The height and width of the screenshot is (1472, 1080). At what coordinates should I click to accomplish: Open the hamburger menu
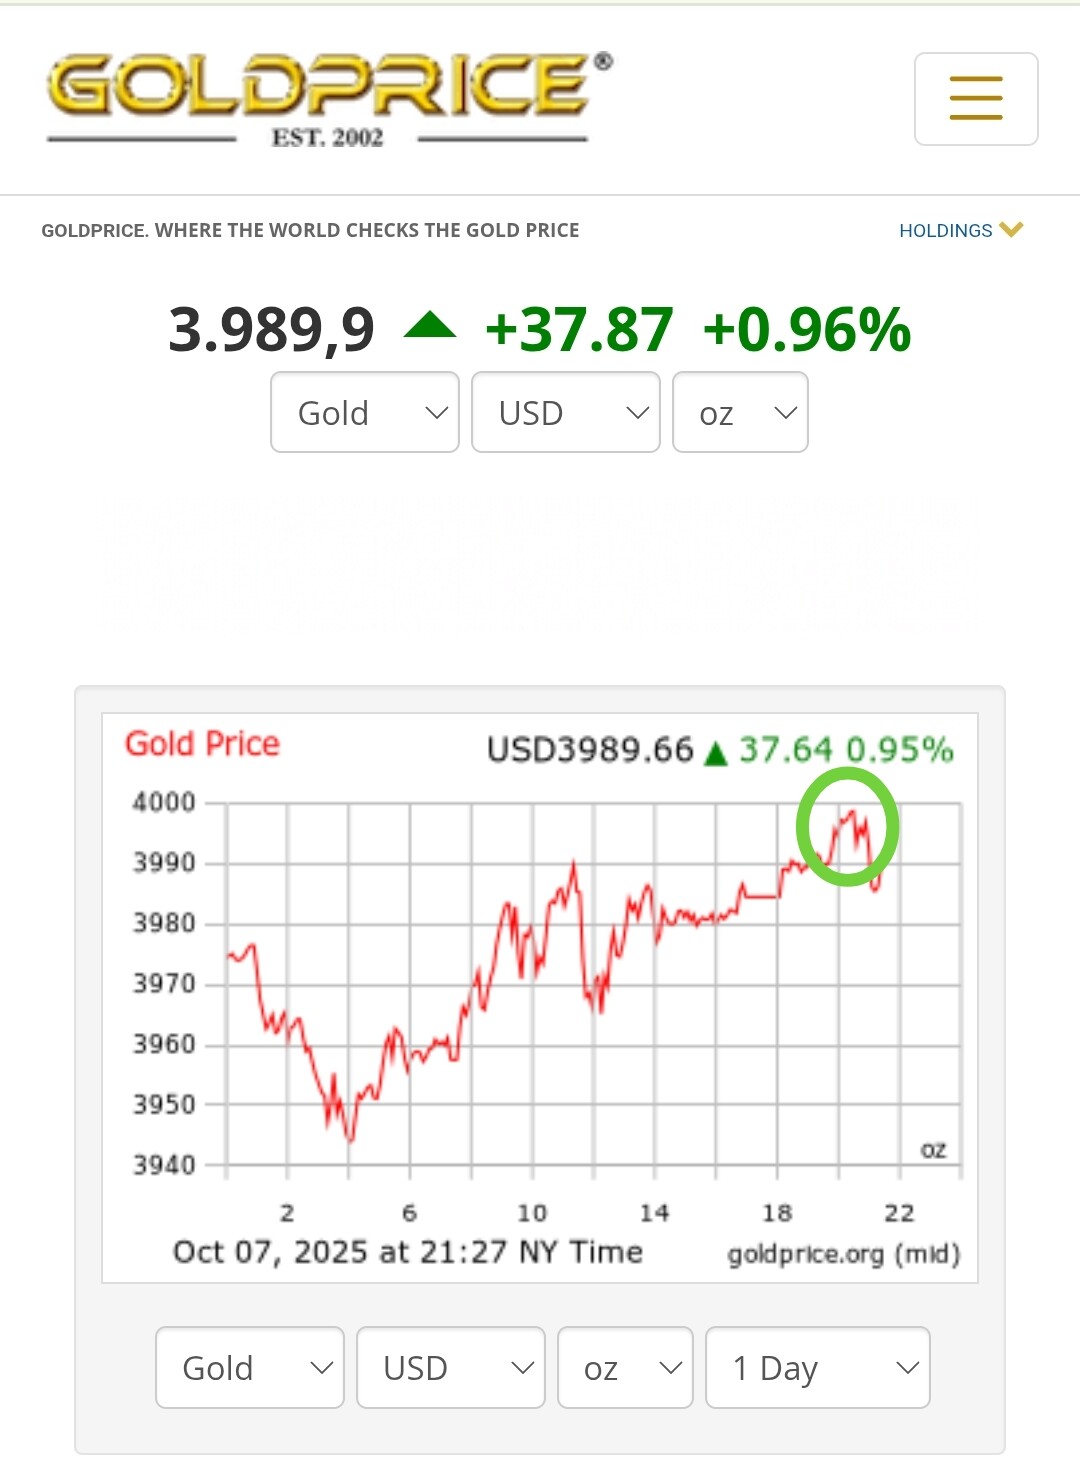coord(975,99)
